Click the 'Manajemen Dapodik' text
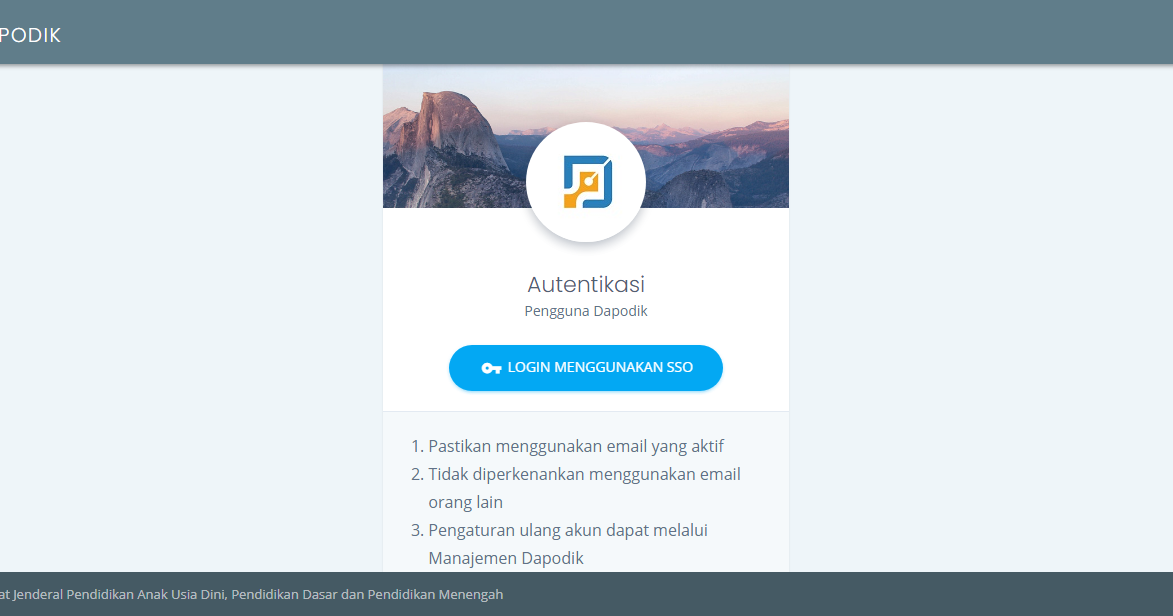The image size is (1173, 616). (x=506, y=558)
